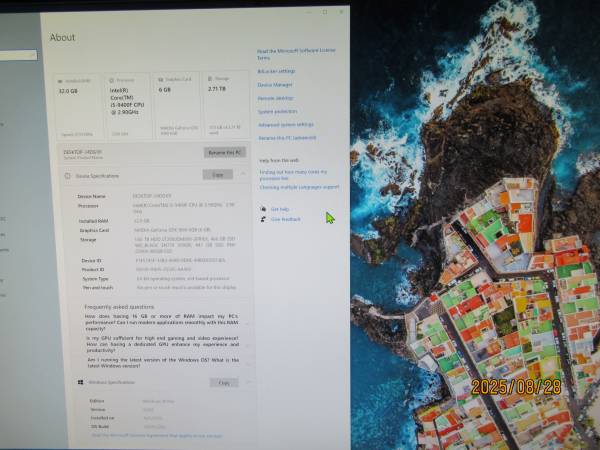Click the OS Build label
The image size is (600, 450).
100,427
